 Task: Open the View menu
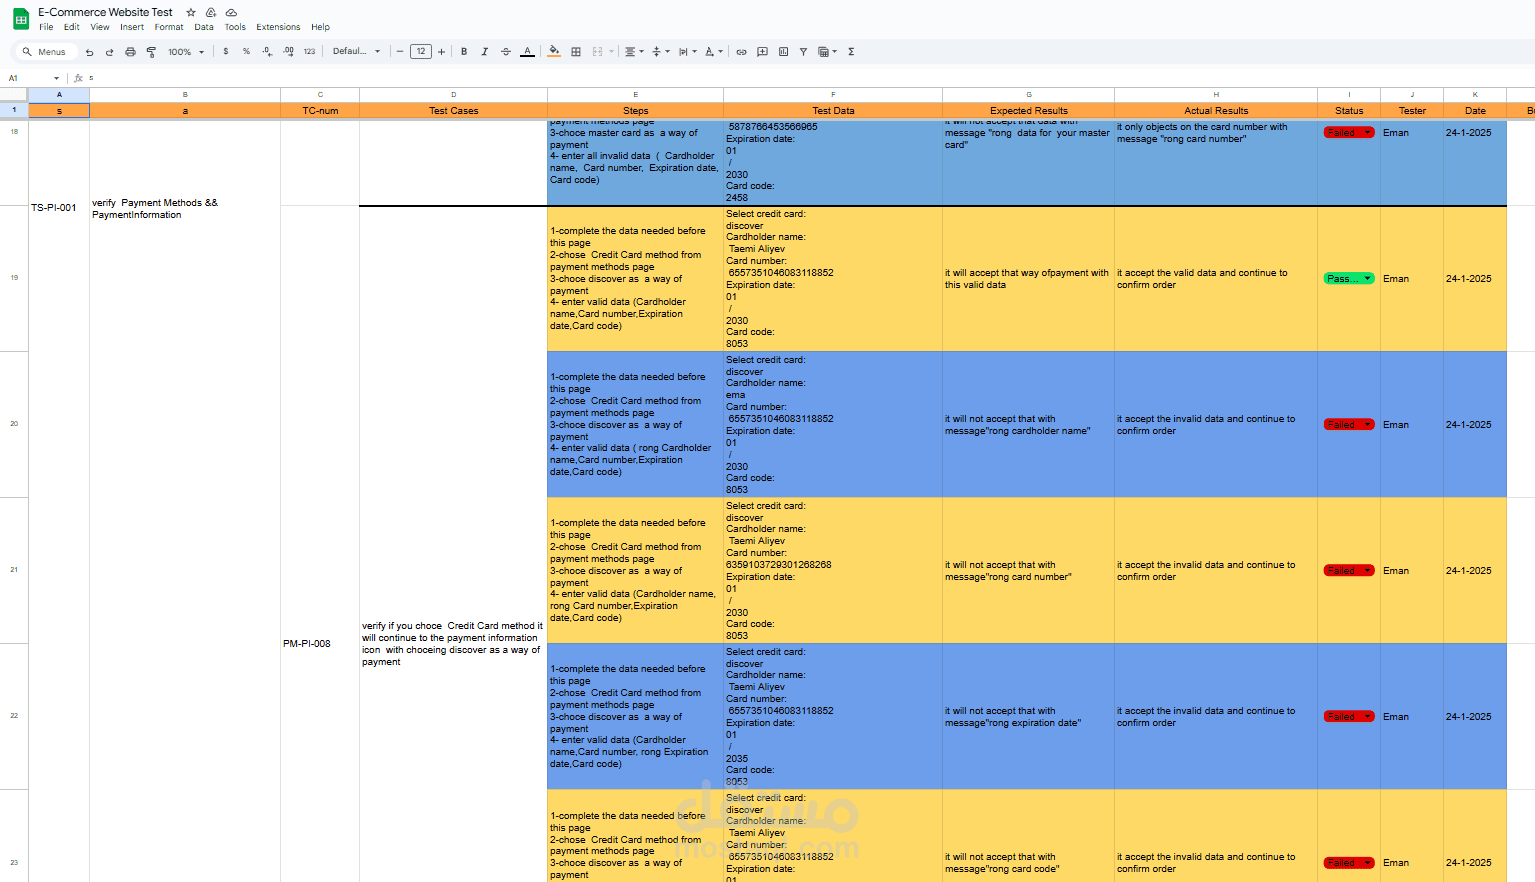pyautogui.click(x=100, y=27)
